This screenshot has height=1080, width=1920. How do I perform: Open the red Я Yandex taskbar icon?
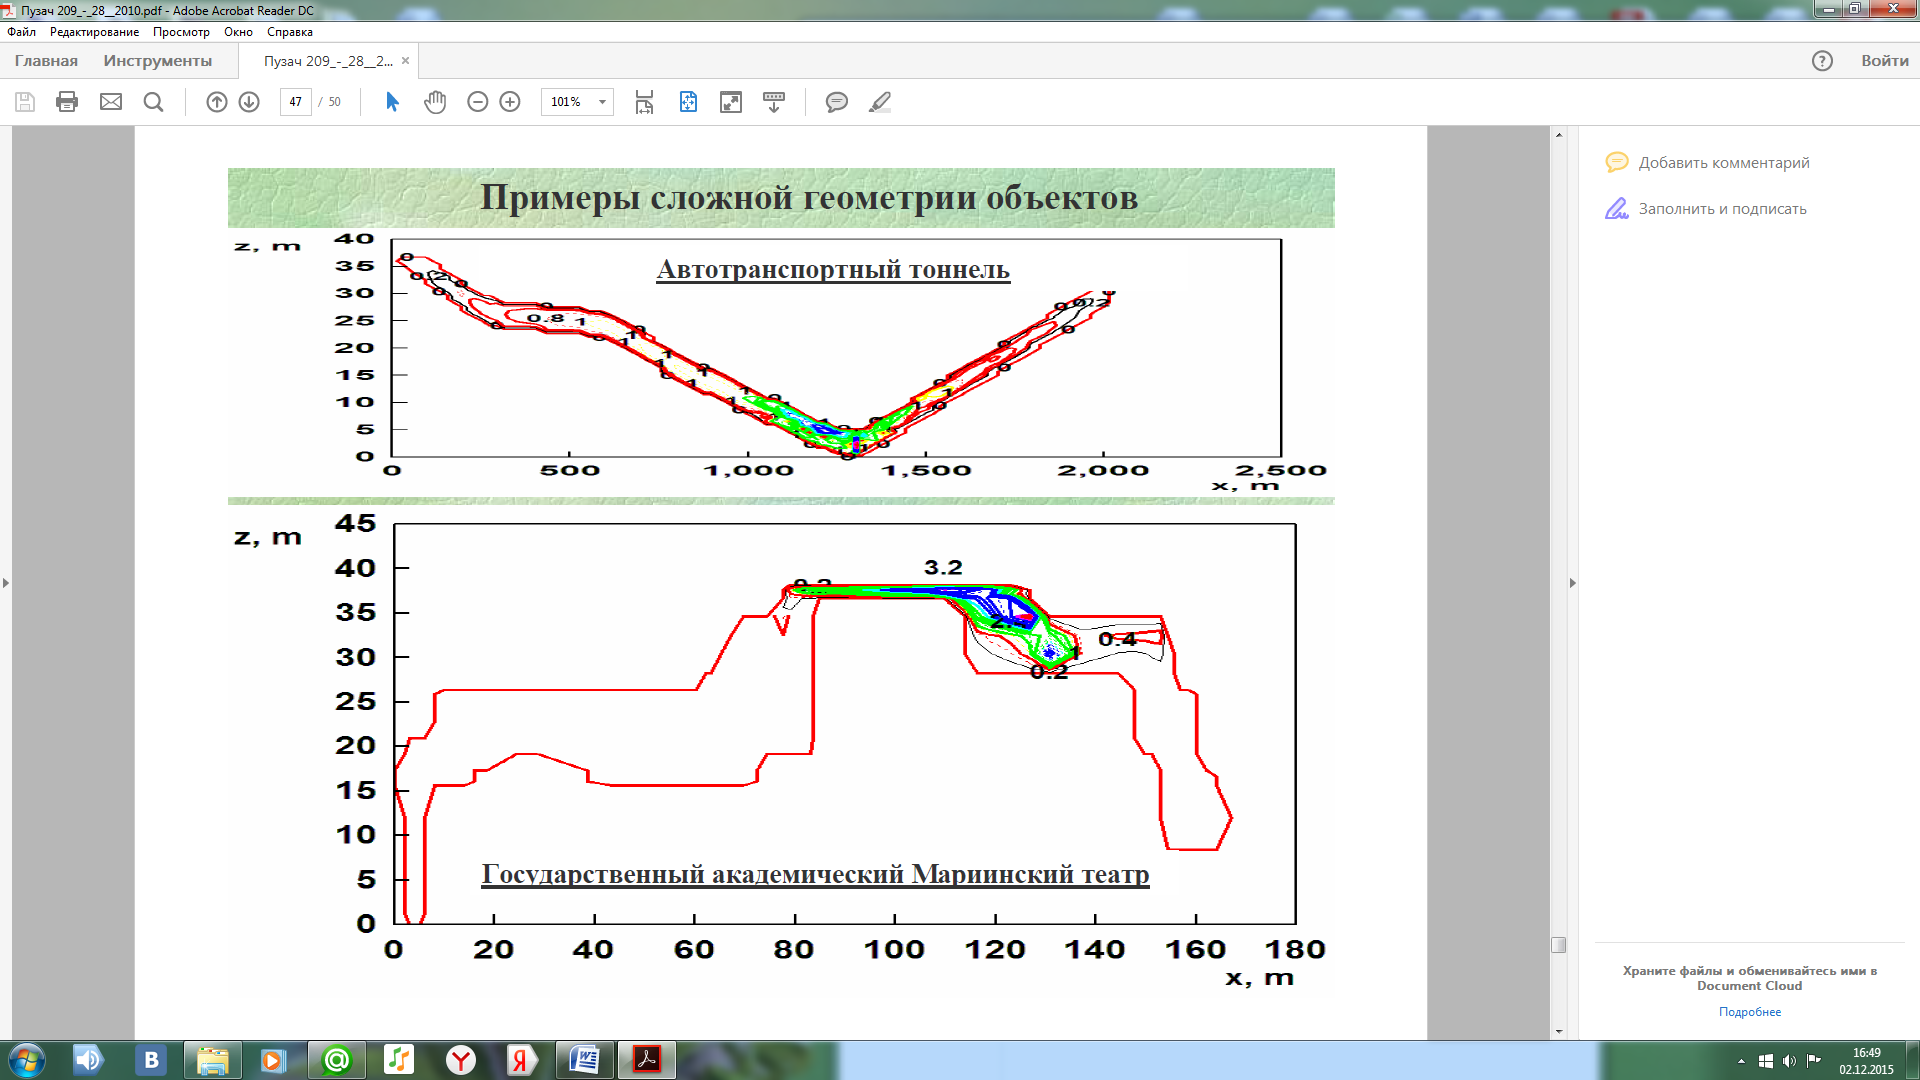tap(521, 1060)
